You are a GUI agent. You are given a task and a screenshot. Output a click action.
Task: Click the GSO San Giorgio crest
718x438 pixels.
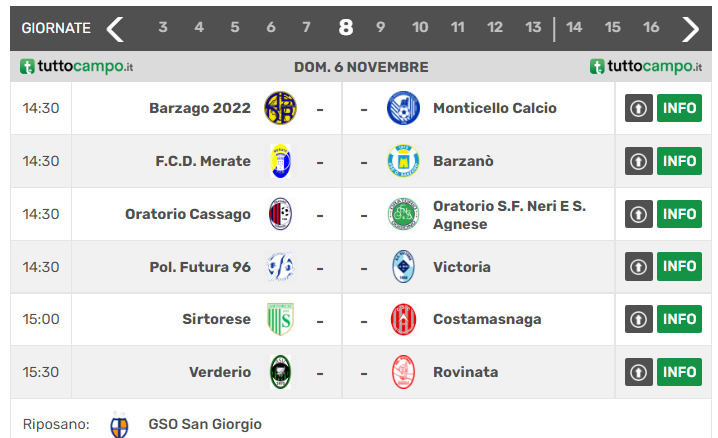point(119,424)
